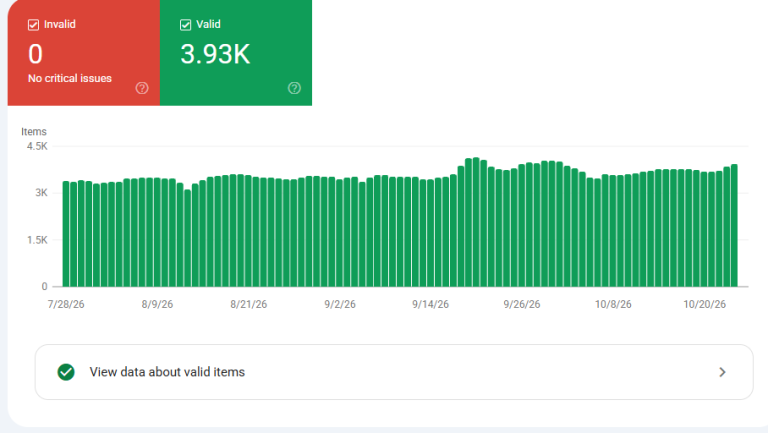This screenshot has height=433, width=768.
Task: Click the 7/28/26 date axis label
Action: pos(66,304)
